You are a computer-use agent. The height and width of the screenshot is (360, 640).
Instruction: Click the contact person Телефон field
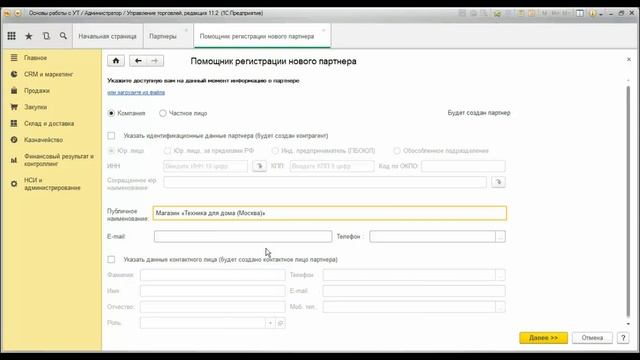tap(409, 275)
